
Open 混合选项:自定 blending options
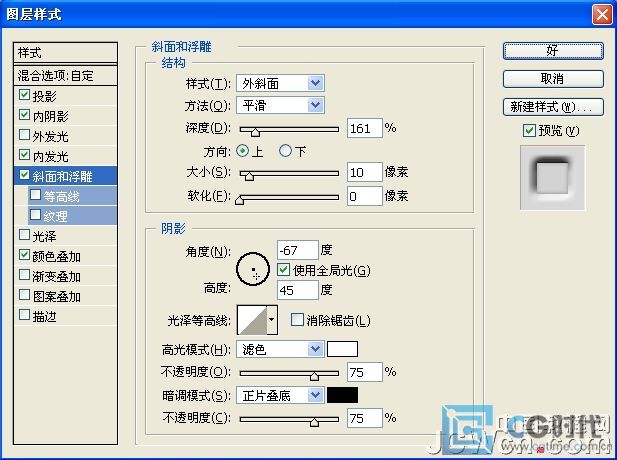[x=65, y=75]
